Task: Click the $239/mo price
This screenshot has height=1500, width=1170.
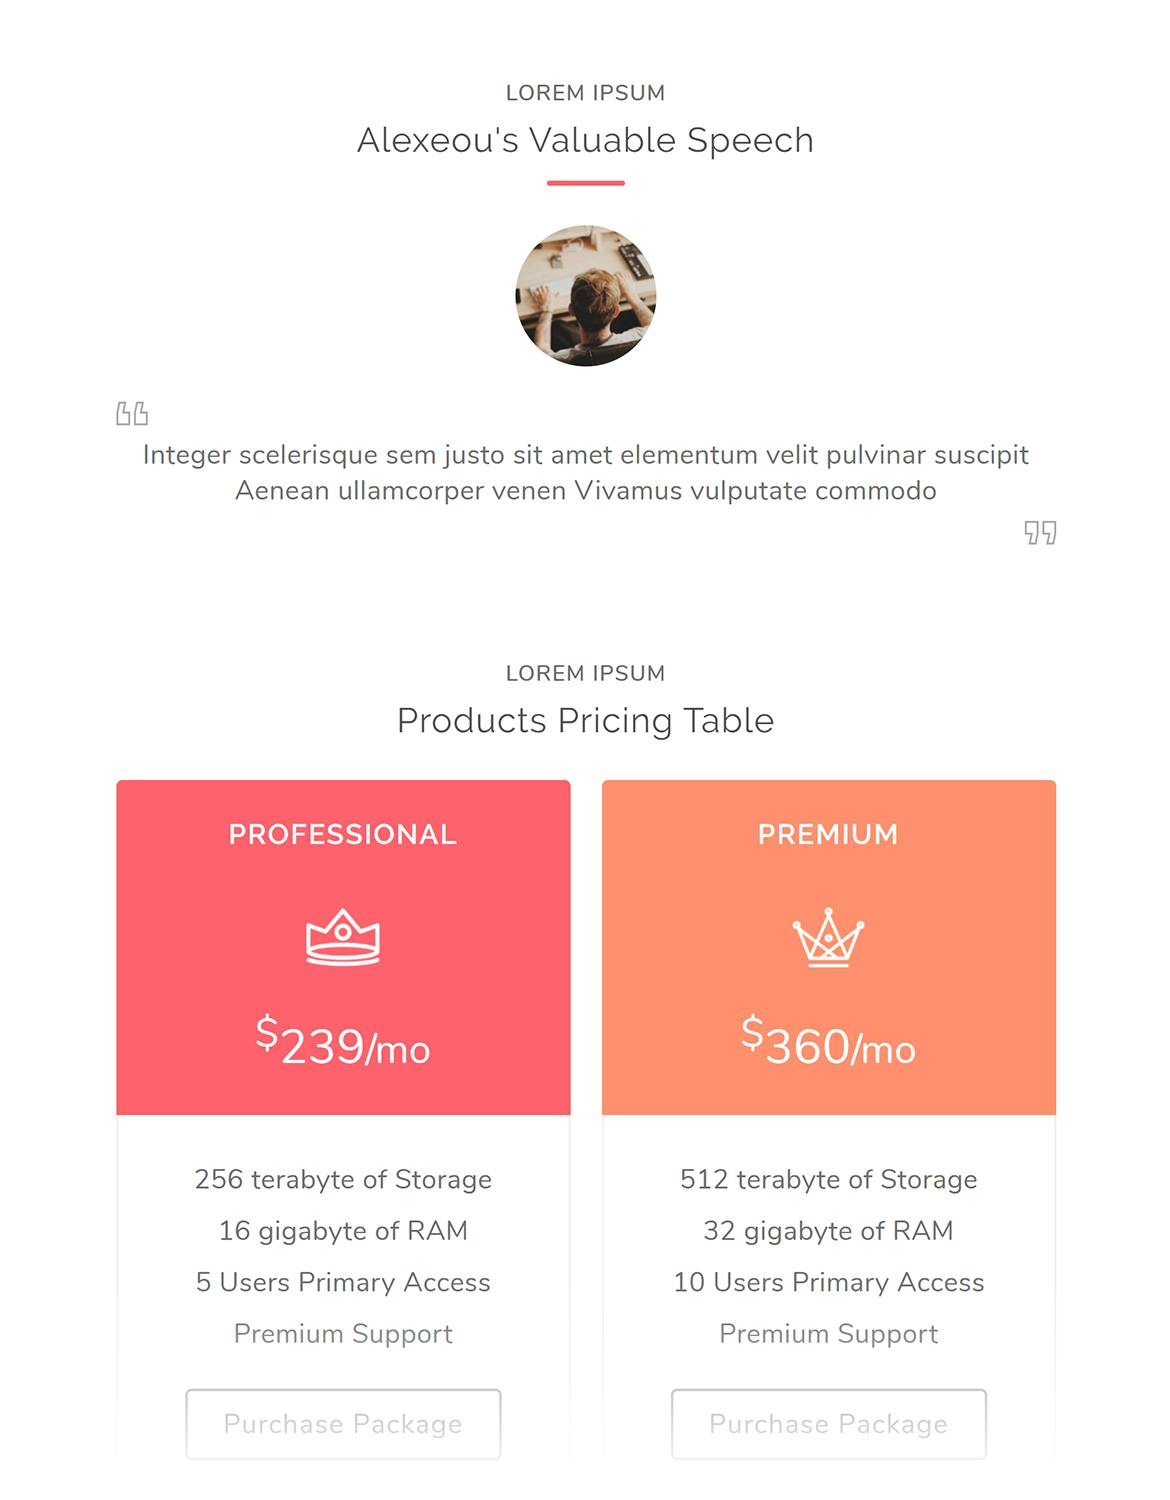Action: point(343,1042)
